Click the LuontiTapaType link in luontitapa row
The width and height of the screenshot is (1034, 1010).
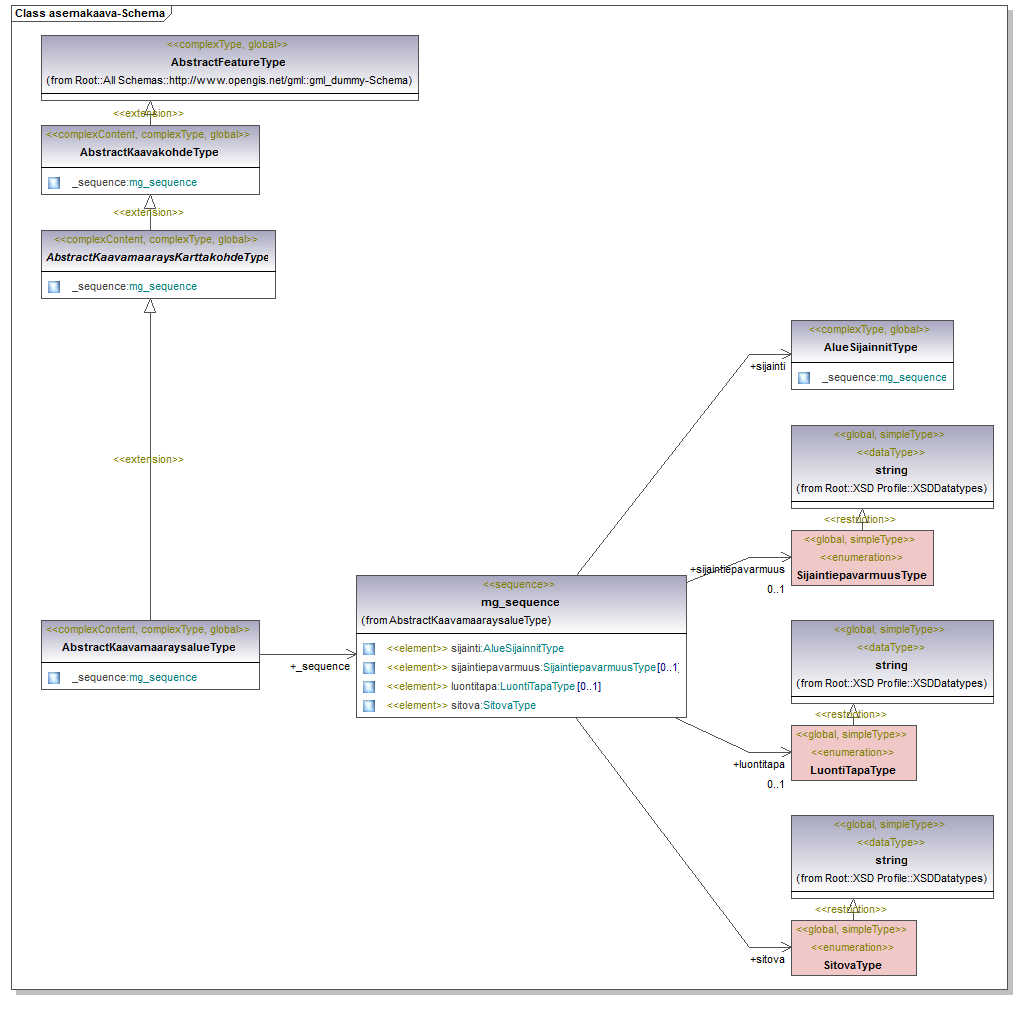coord(537,687)
